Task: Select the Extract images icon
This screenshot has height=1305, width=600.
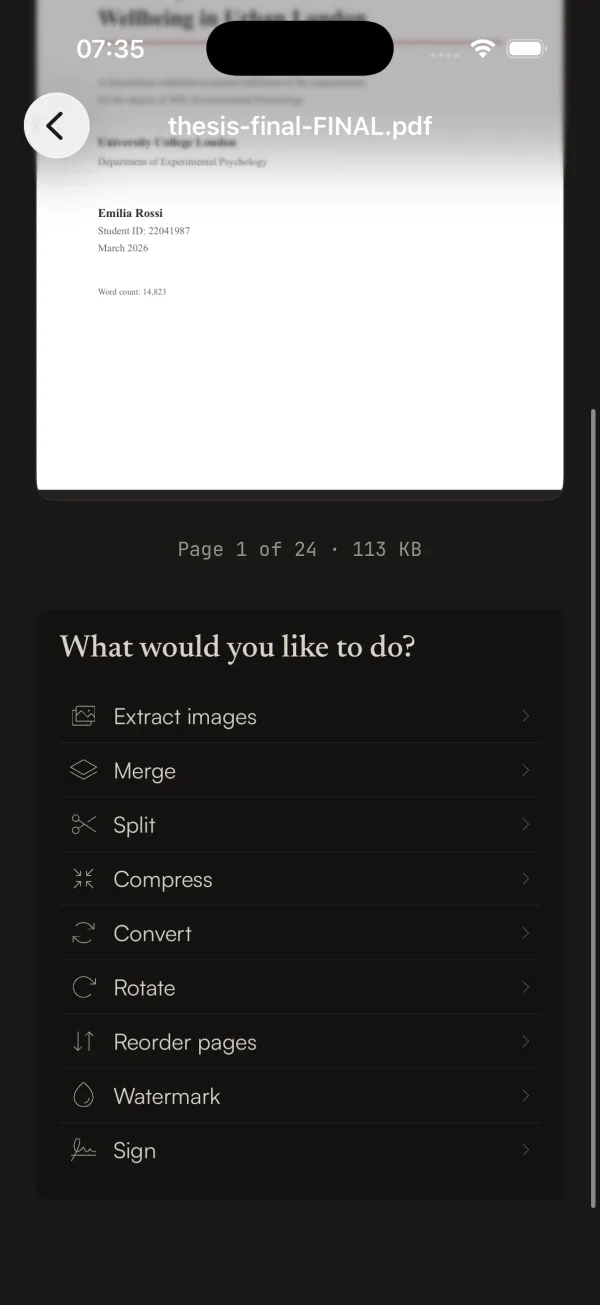Action: 83,716
